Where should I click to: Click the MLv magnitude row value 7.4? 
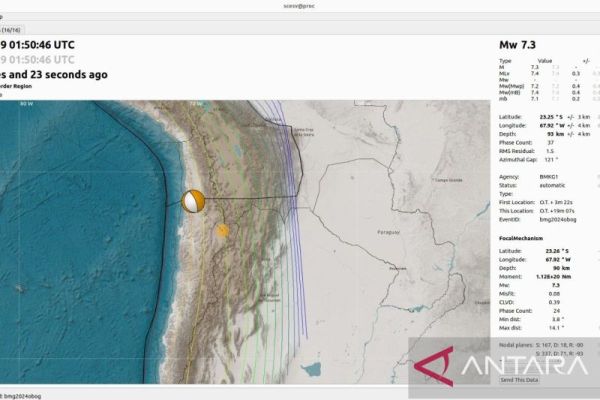coord(535,73)
